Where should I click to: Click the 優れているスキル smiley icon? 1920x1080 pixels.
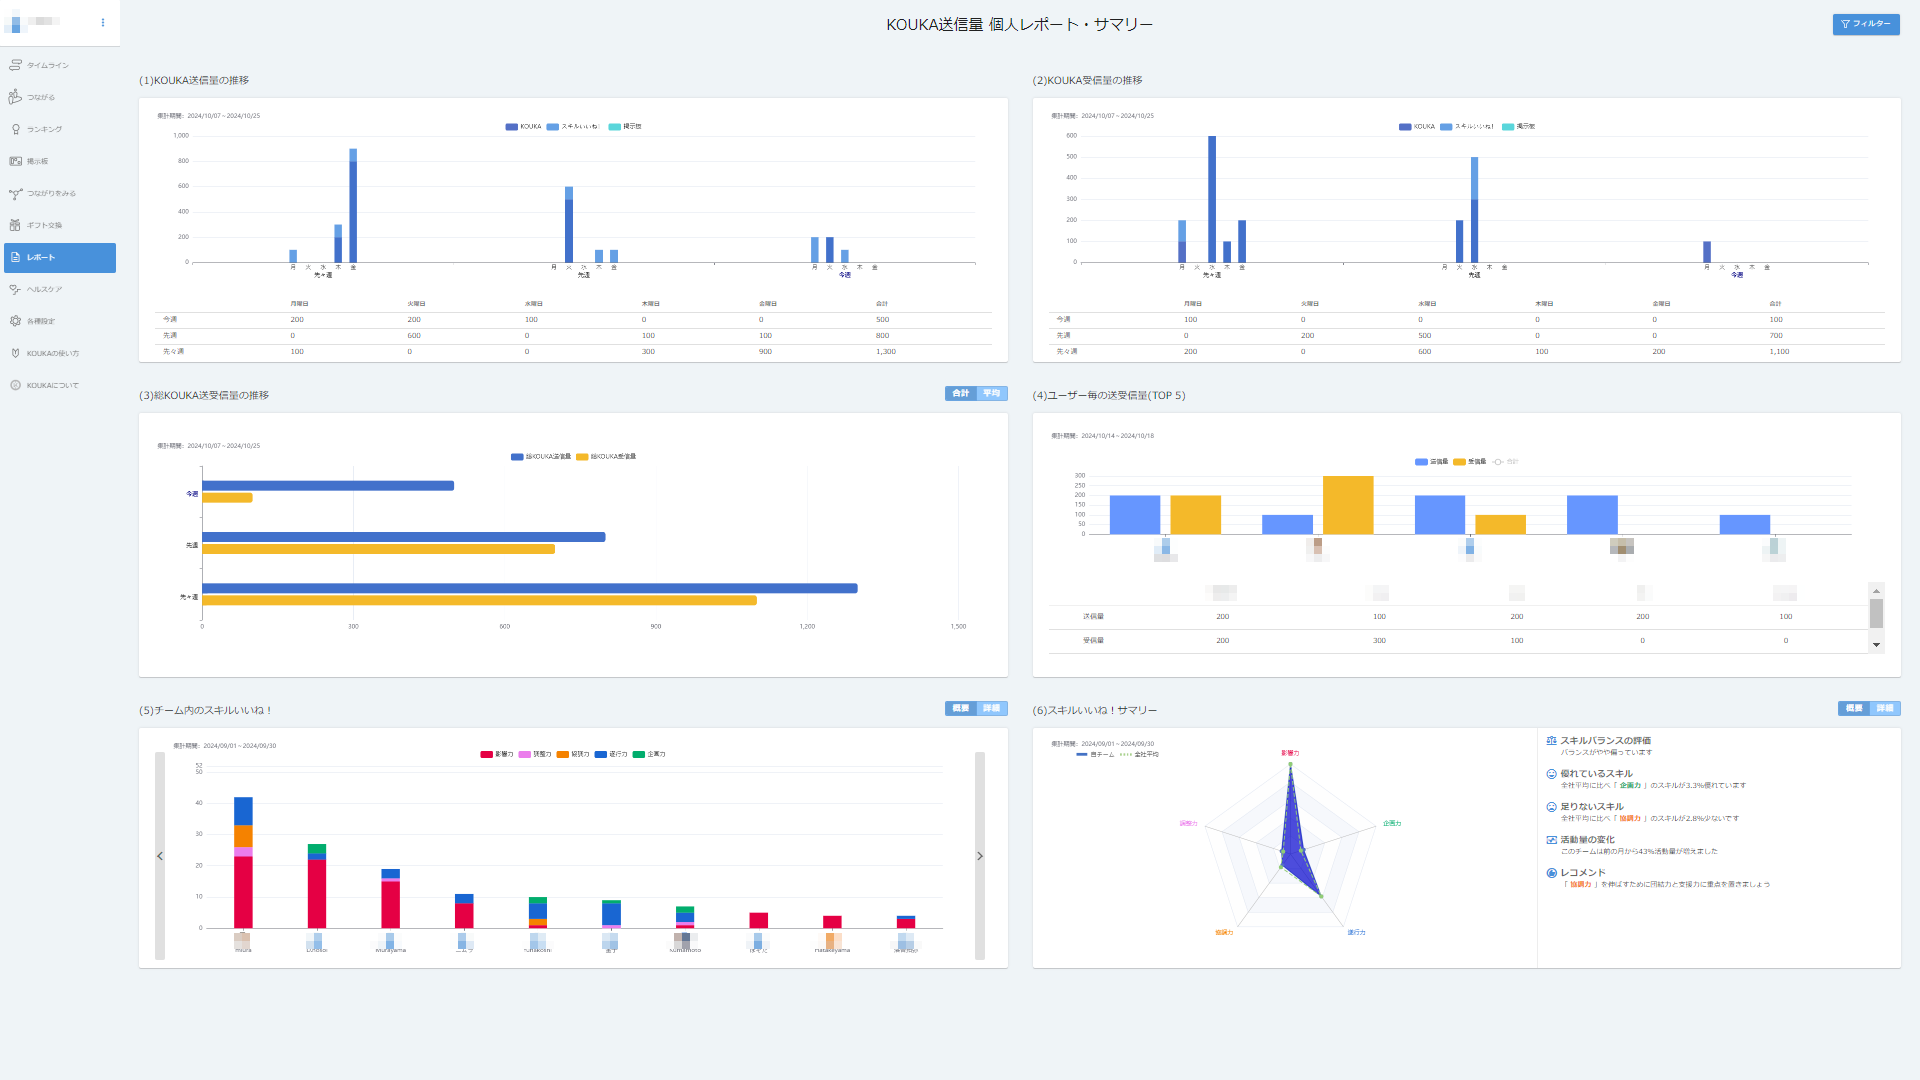pos(1551,774)
